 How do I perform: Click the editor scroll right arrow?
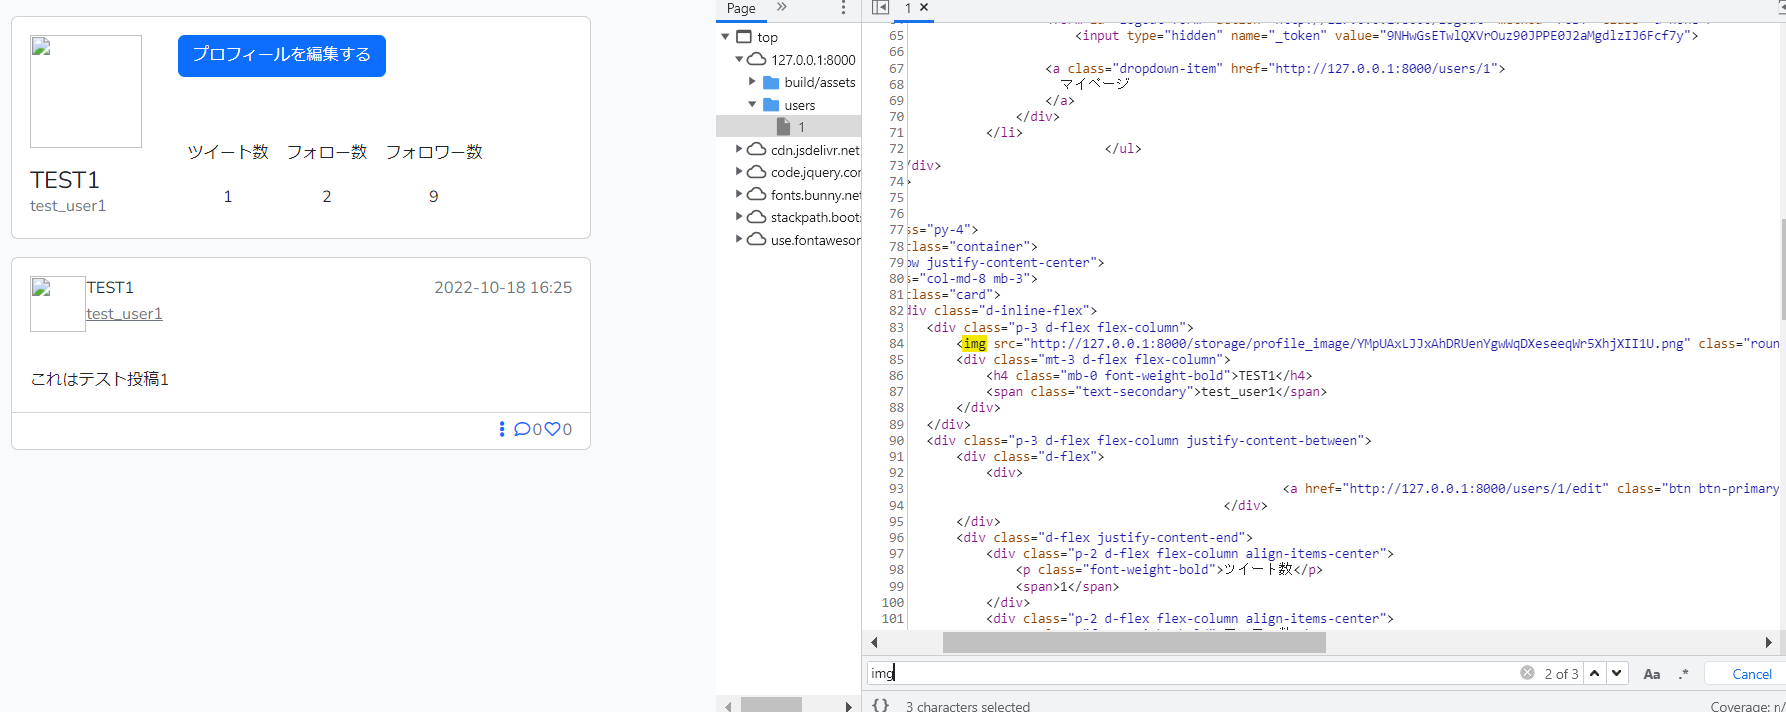pos(1768,642)
